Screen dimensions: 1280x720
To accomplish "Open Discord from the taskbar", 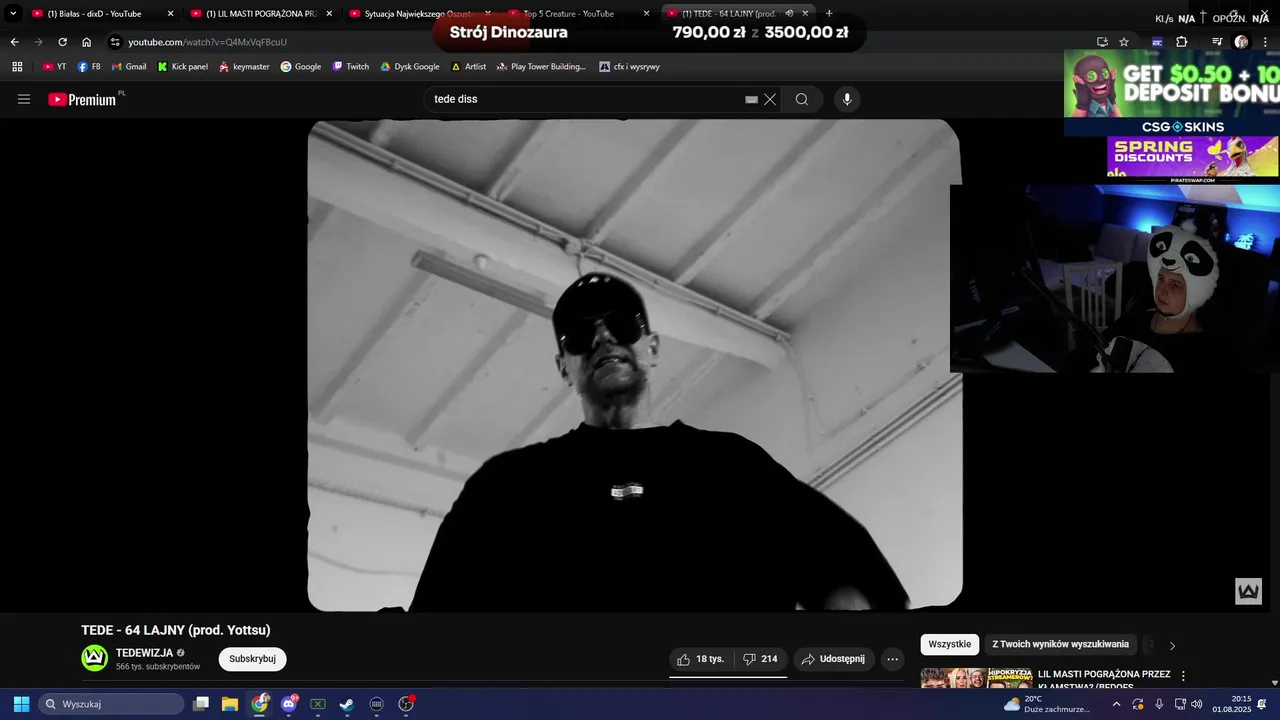I will 289,704.
